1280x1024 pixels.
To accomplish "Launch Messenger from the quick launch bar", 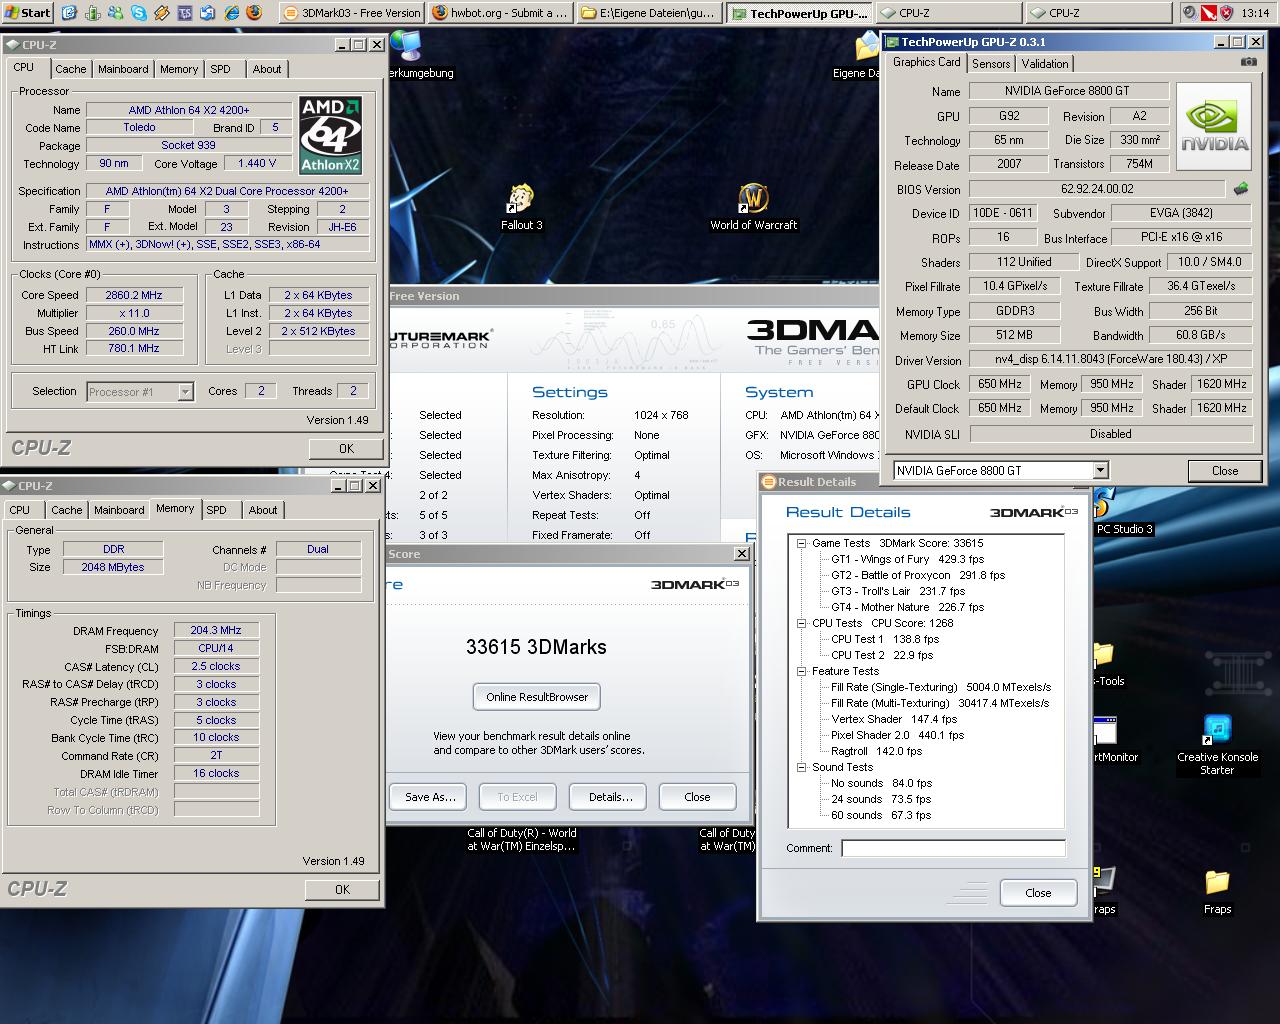I will pyautogui.click(x=115, y=13).
